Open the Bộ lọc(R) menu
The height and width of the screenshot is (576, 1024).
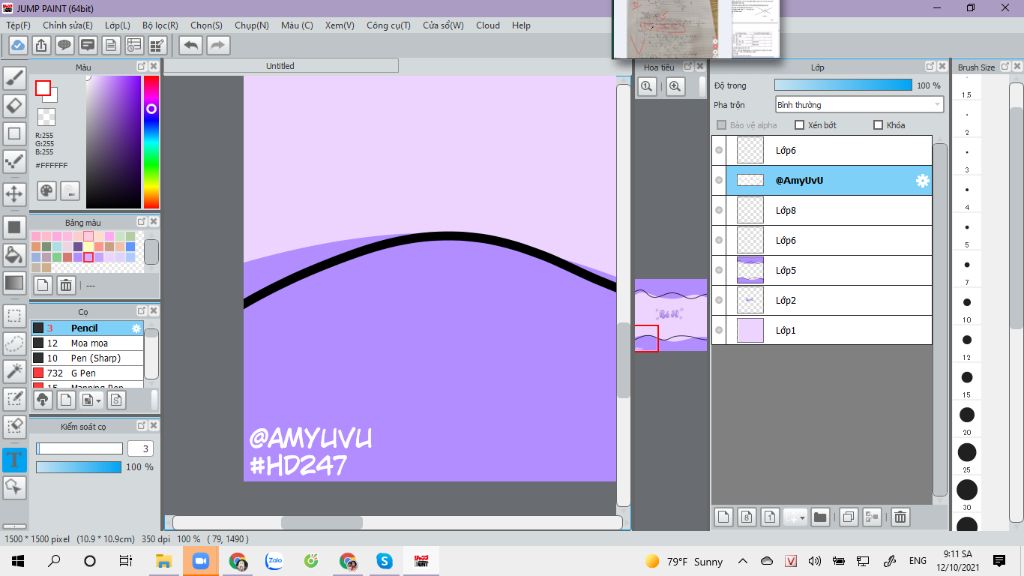(x=160, y=25)
